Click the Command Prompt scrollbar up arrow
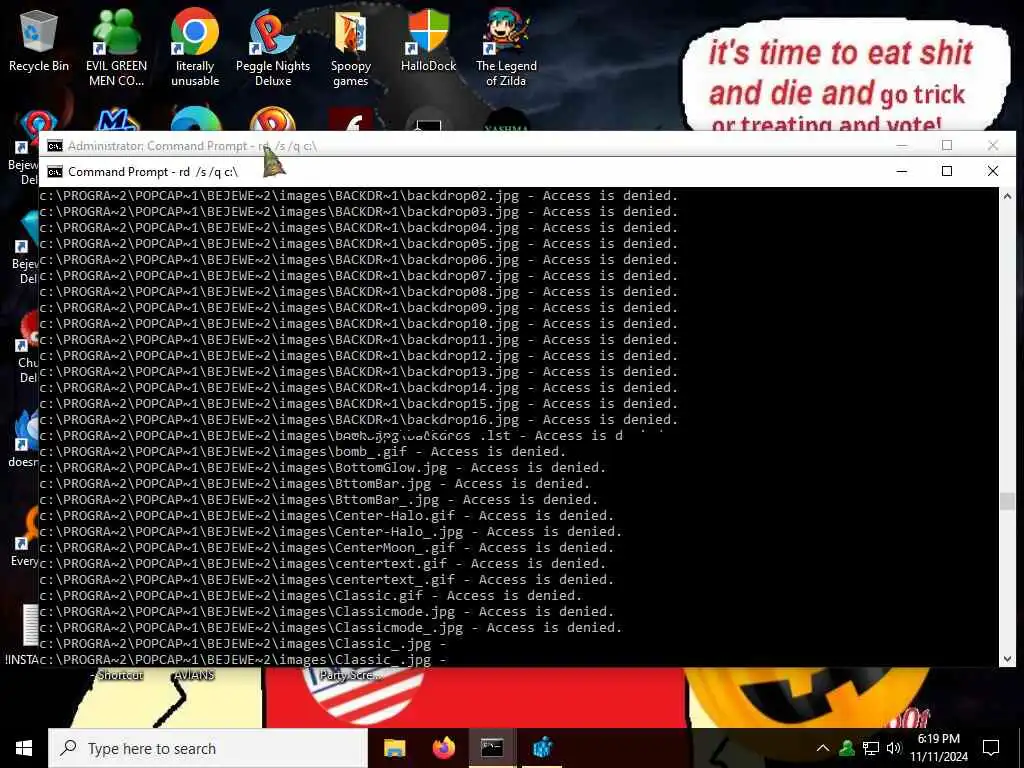 click(1007, 196)
